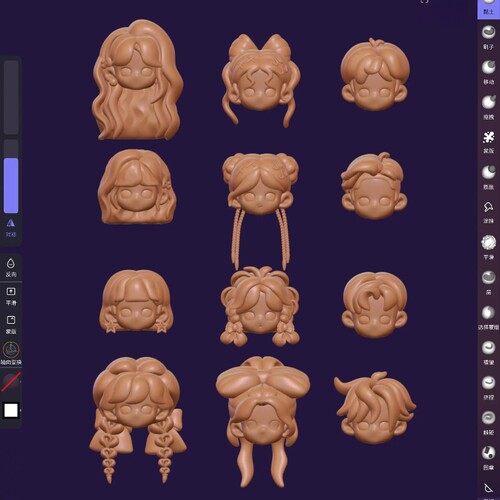Select the head with large bow hair
This screenshot has width=500, height=500.
(x=262, y=421)
